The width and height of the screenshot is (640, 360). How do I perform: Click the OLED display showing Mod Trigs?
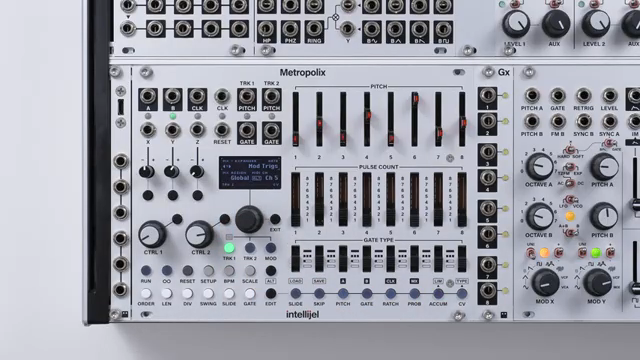250,172
